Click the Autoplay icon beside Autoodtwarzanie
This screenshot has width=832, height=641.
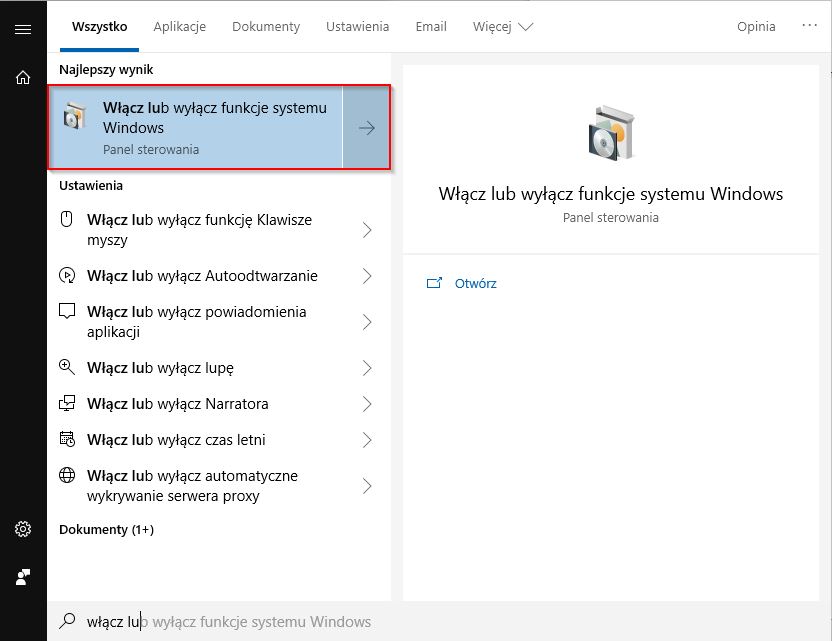[x=66, y=275]
